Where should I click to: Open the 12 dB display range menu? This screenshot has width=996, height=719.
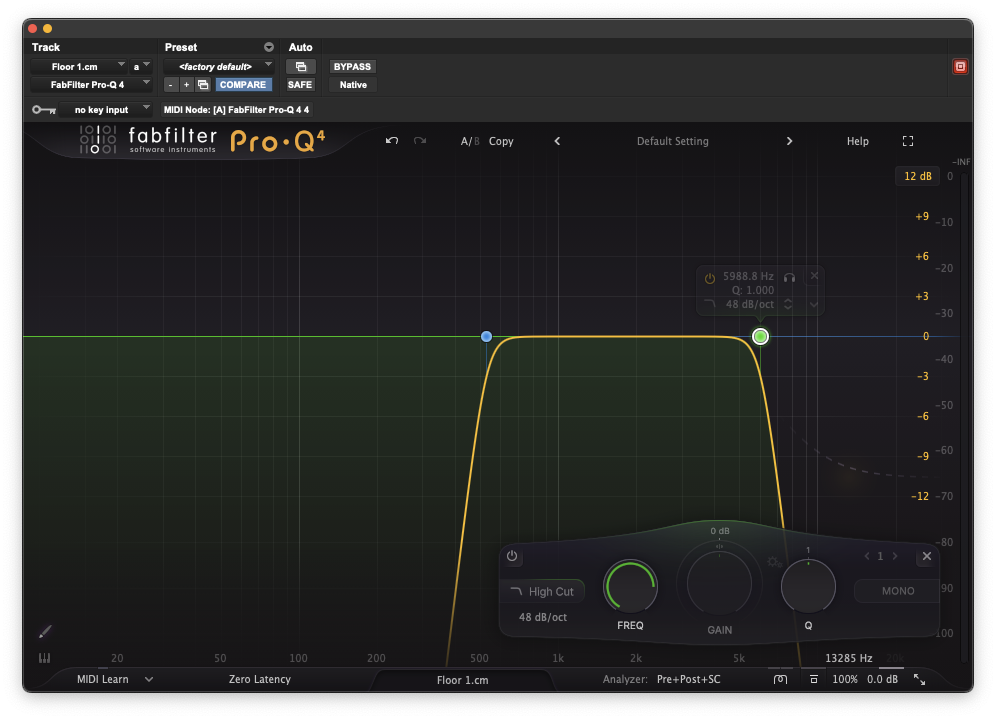click(x=918, y=176)
